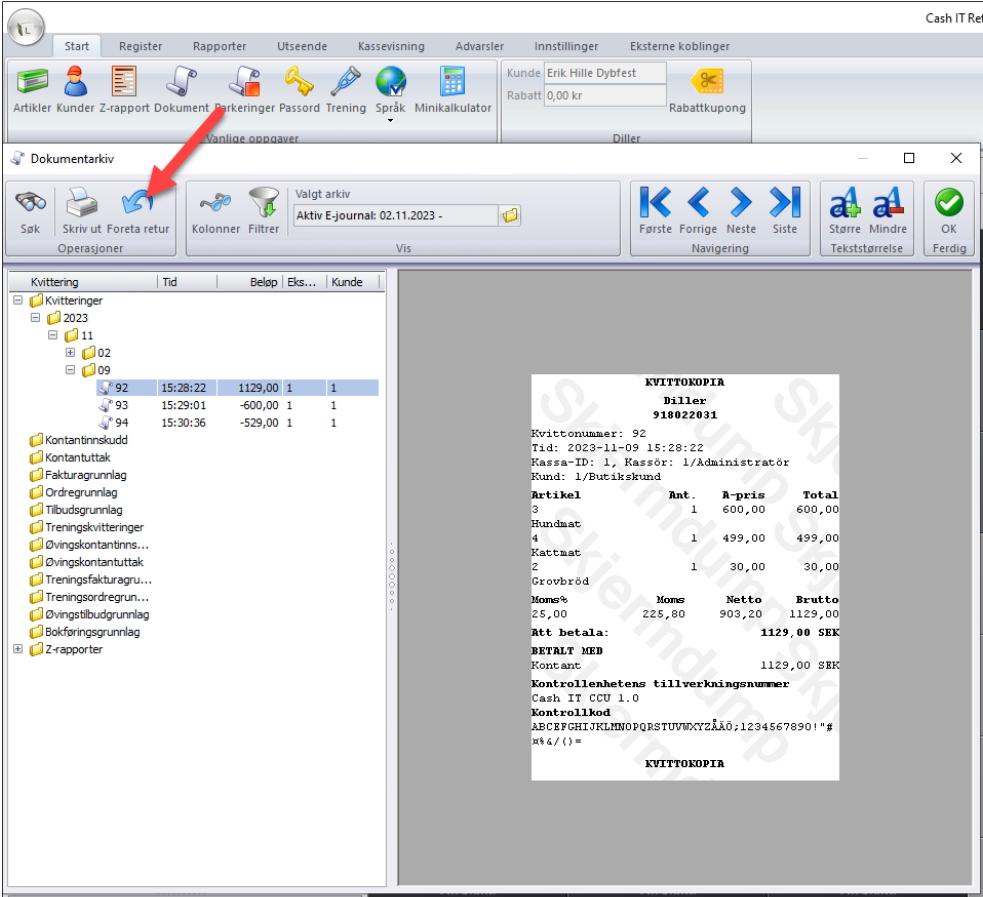Open the Rabattkupong icon

click(x=707, y=84)
